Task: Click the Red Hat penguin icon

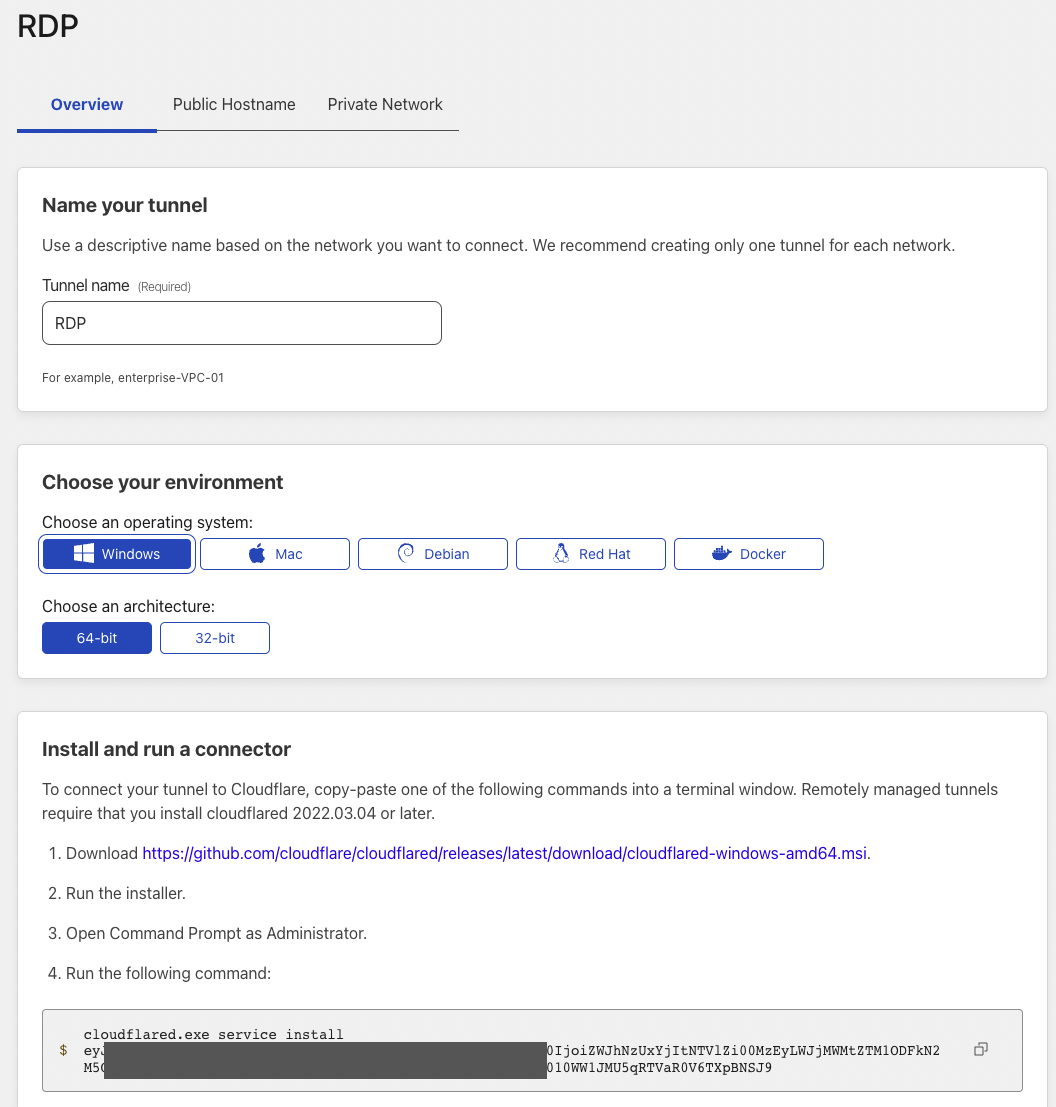Action: click(x=561, y=554)
